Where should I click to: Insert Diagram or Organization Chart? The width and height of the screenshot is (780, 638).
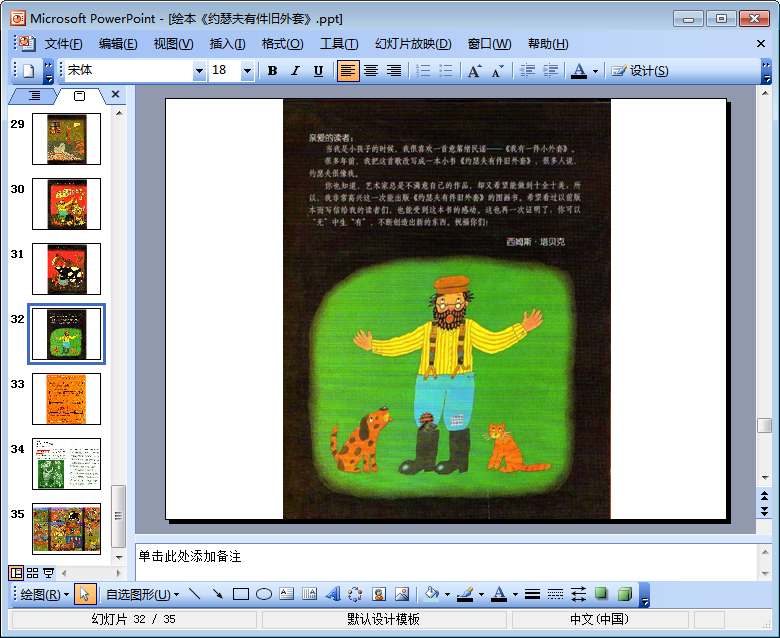point(355,594)
